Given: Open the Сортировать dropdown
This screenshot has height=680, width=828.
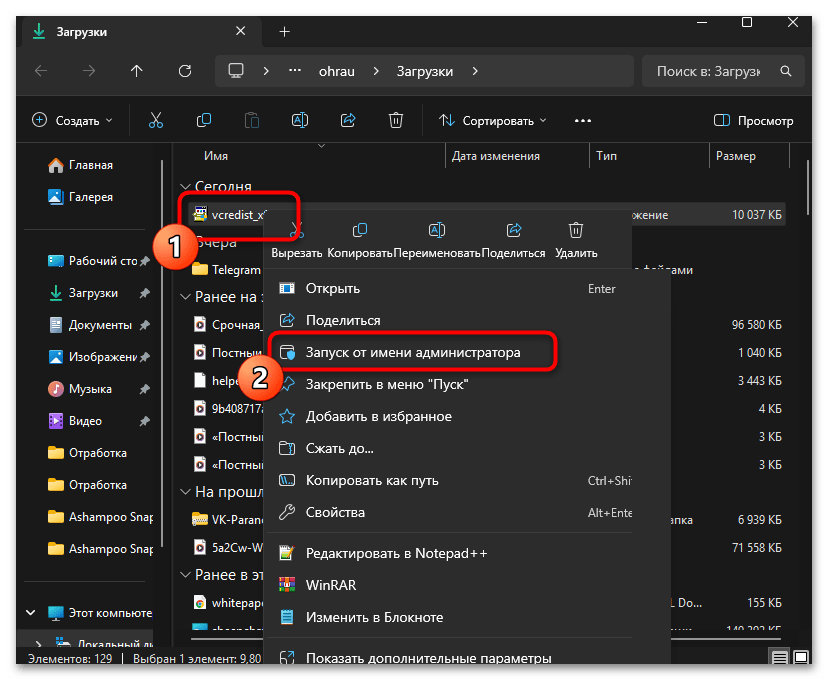Looking at the screenshot, I should pos(493,121).
